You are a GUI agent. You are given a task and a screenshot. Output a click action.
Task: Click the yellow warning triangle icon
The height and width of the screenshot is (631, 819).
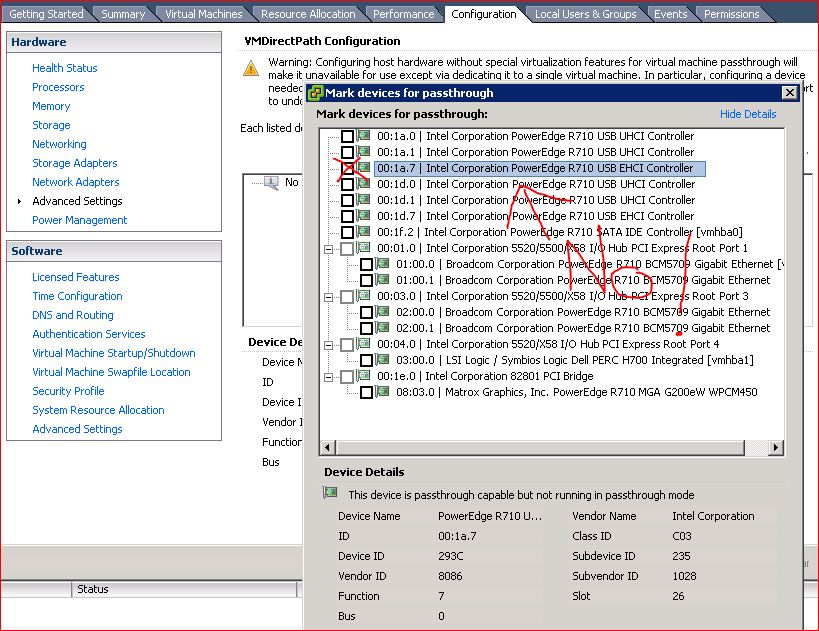pyautogui.click(x=250, y=68)
